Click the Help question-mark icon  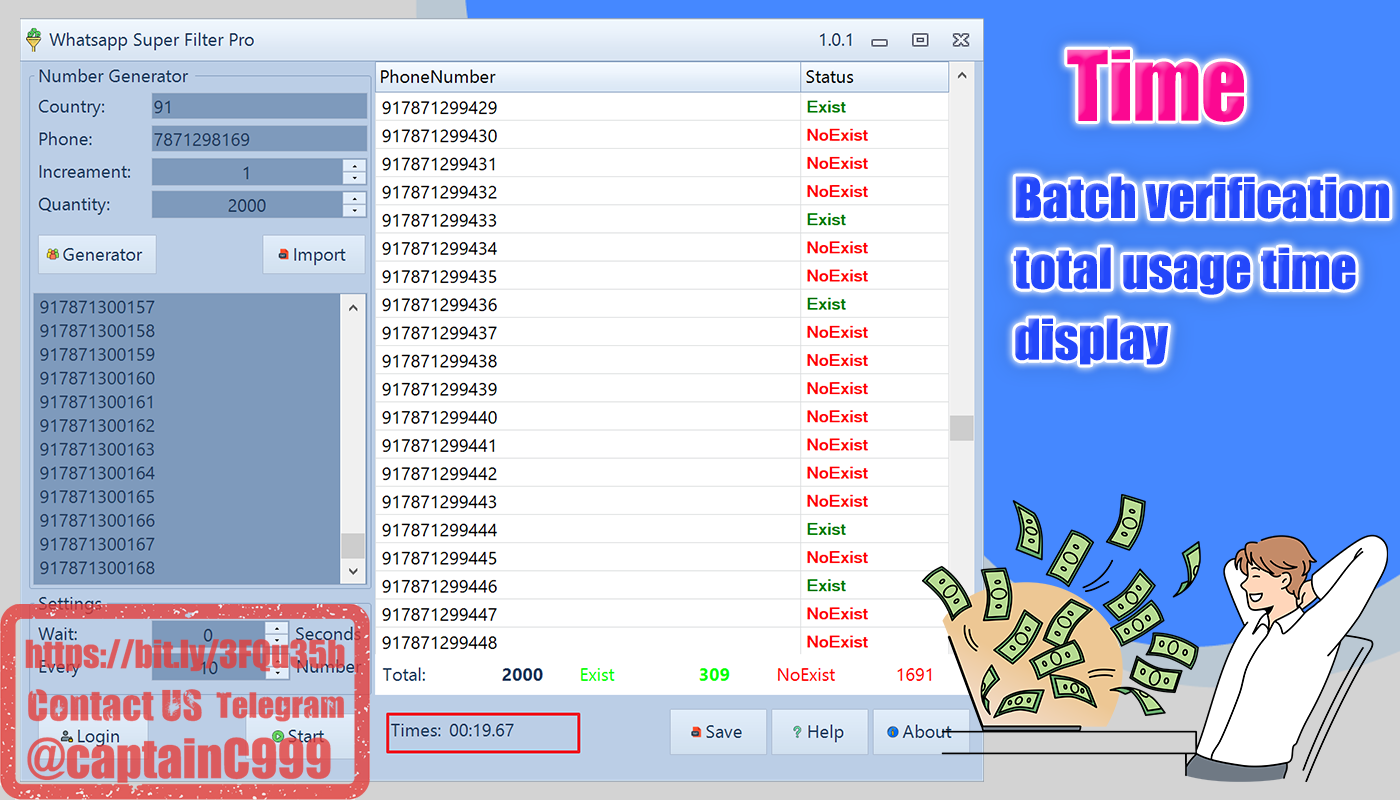click(x=796, y=732)
